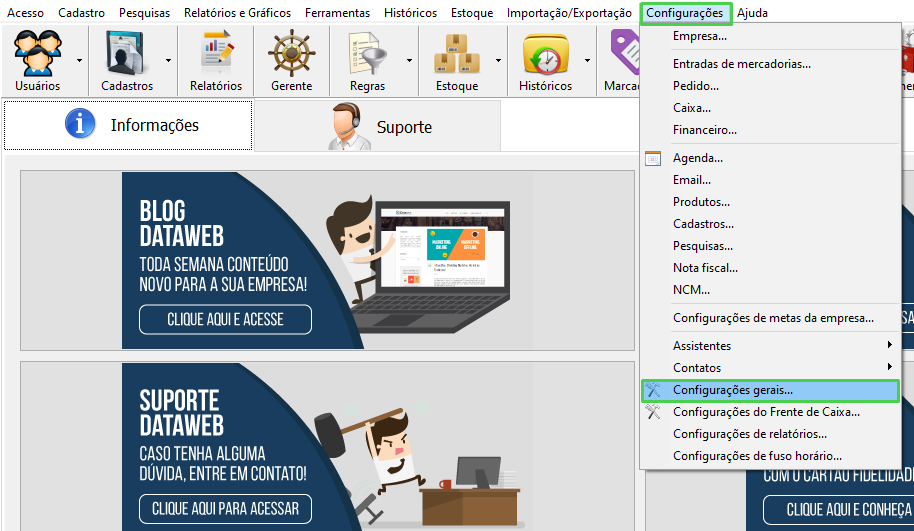The height and width of the screenshot is (531, 914).
Task: Click the Agenda calendar icon in menu
Action: 653,158
